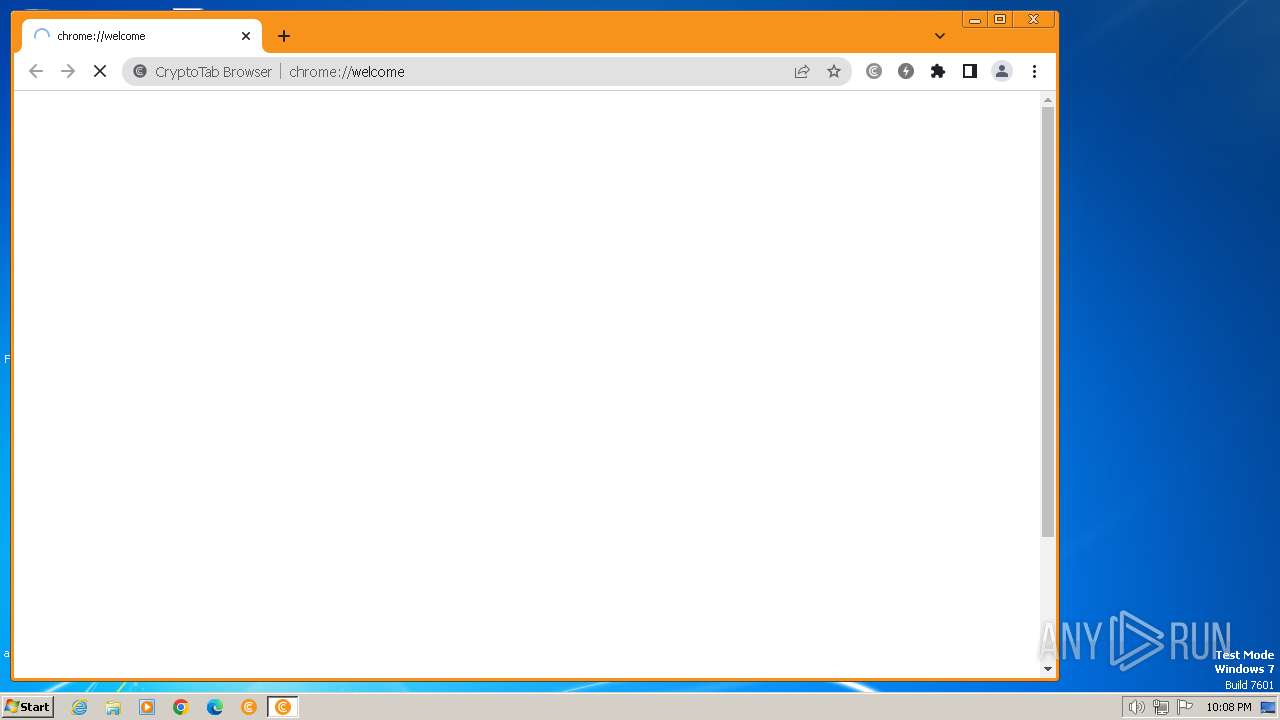Image resolution: width=1280 pixels, height=720 pixels.
Task: Click the page scrollbar down arrow
Action: 1048,668
